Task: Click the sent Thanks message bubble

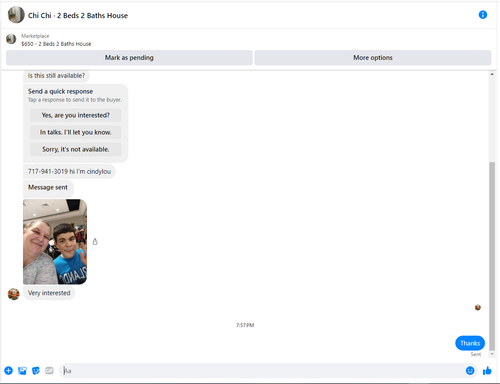Action: tap(470, 343)
